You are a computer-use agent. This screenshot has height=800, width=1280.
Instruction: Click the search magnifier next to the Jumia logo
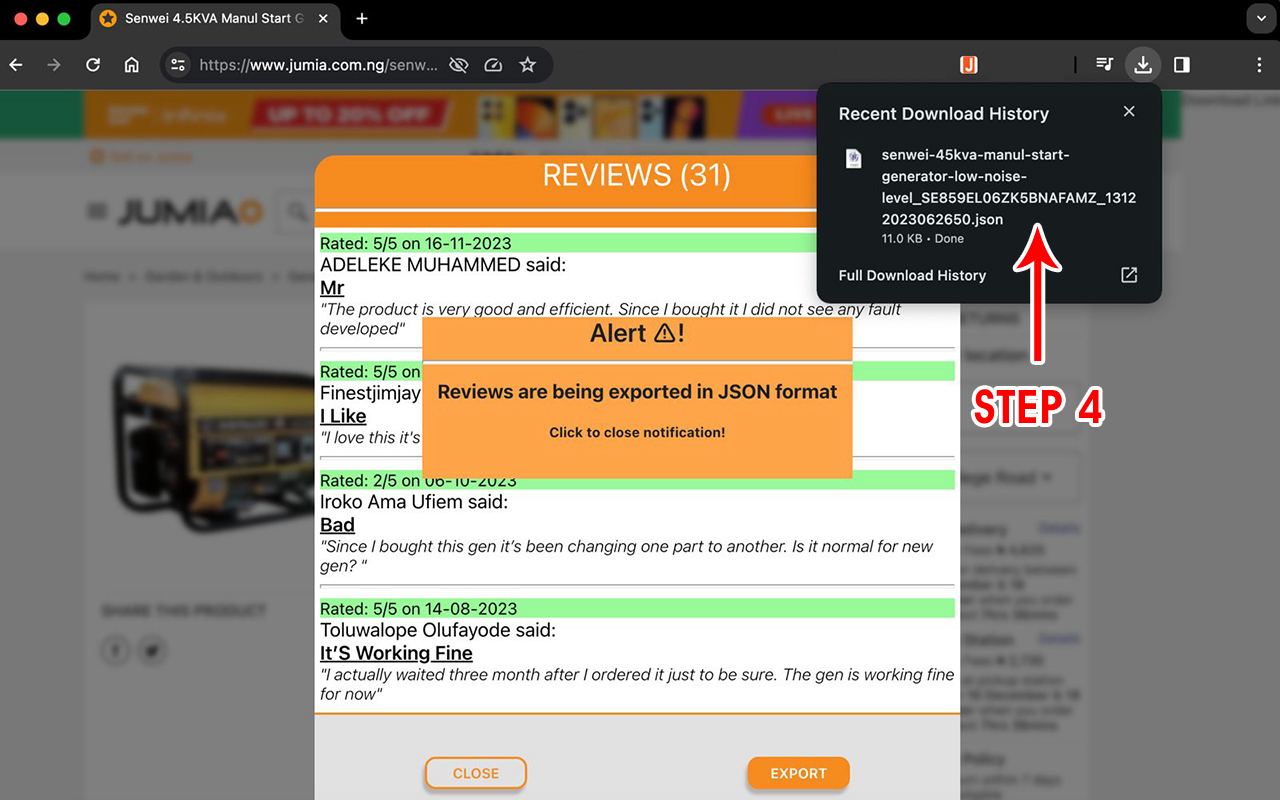(x=296, y=212)
